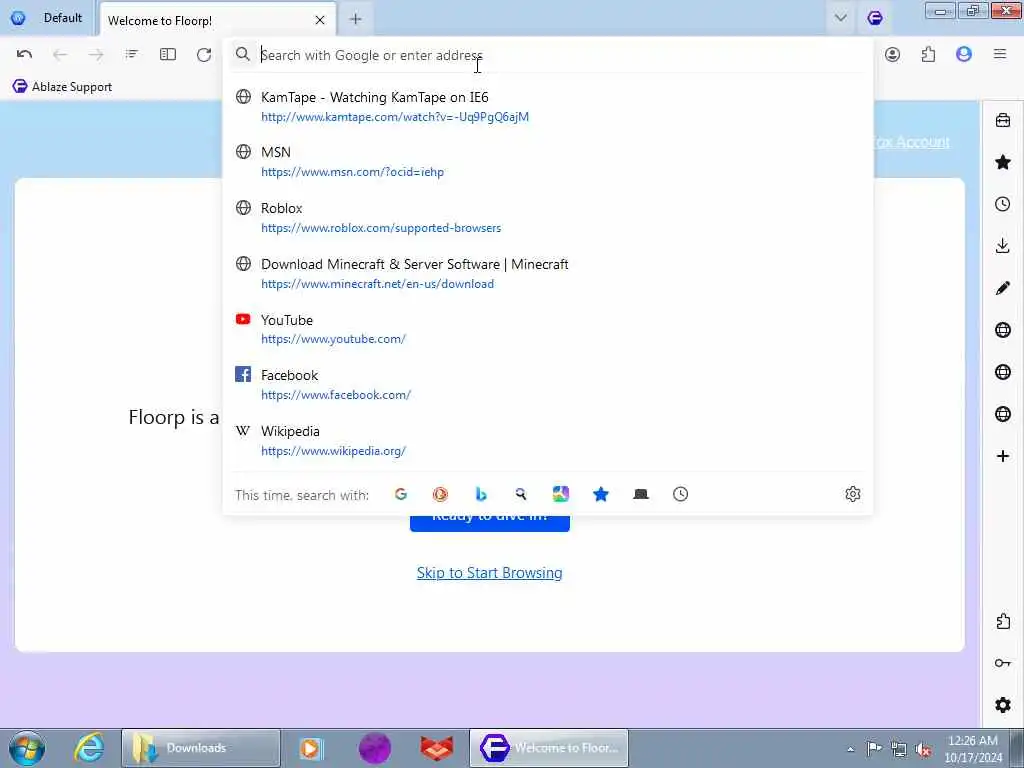Screen dimensions: 1024x768
Task: Add a new web panel with plus
Action: point(1002,456)
